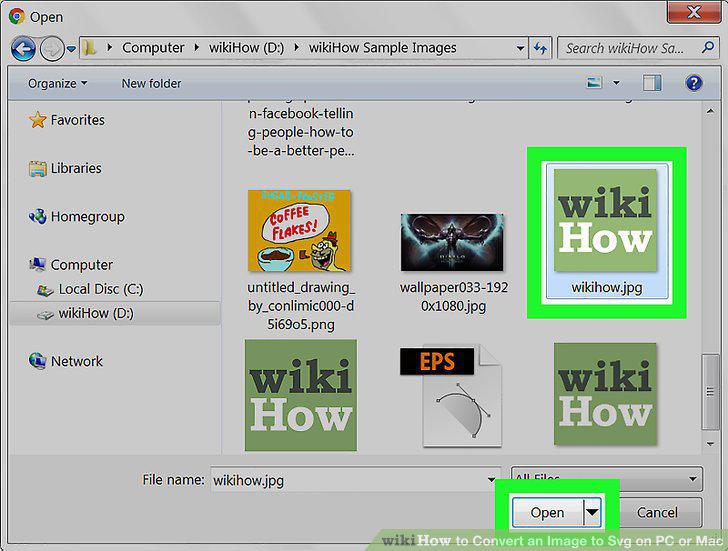
Task: Select Homegroup in the navigation pane
Action: click(87, 217)
